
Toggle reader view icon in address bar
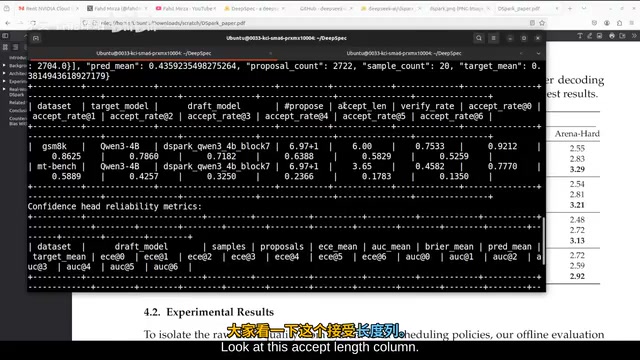[x=532, y=23]
